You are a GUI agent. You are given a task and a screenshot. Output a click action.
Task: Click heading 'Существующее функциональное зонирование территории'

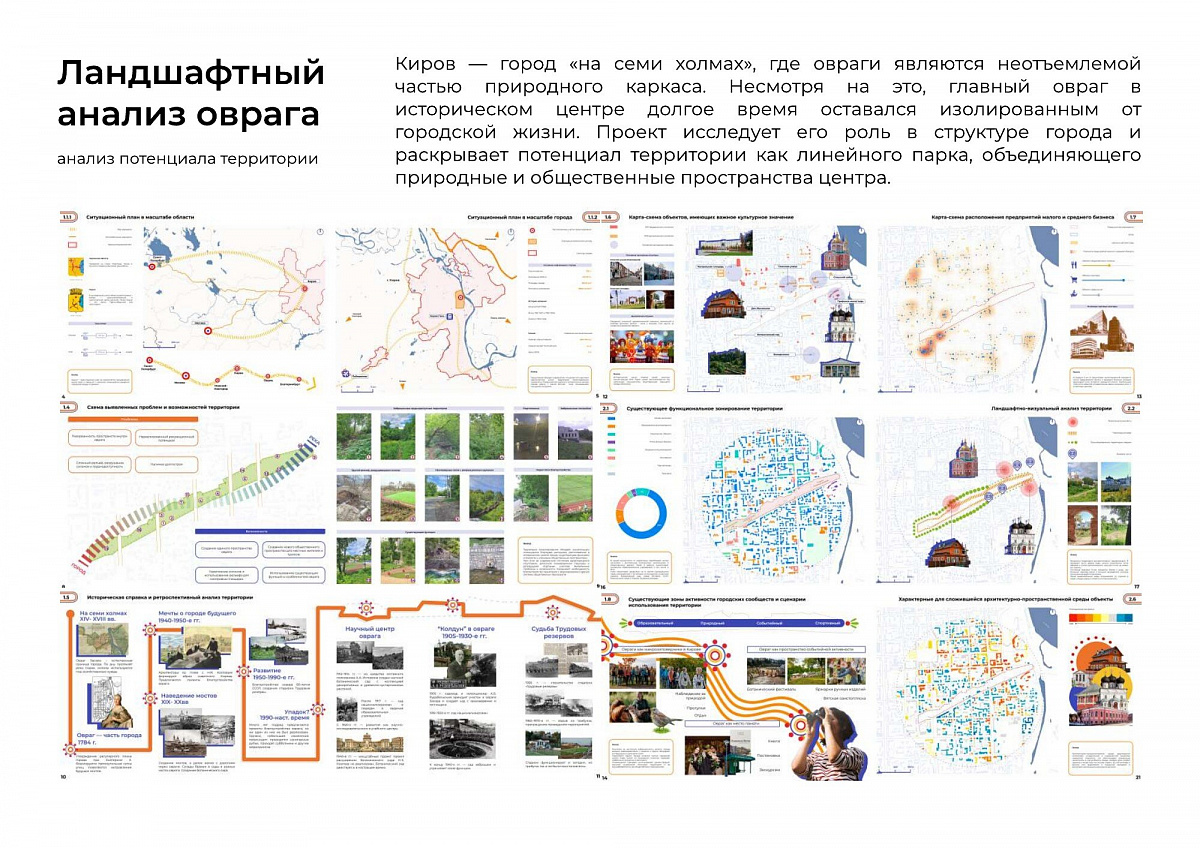click(704, 409)
